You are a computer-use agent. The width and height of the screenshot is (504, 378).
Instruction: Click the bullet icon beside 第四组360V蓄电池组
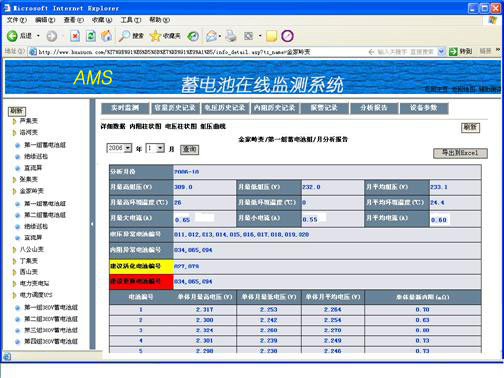(x=18, y=341)
